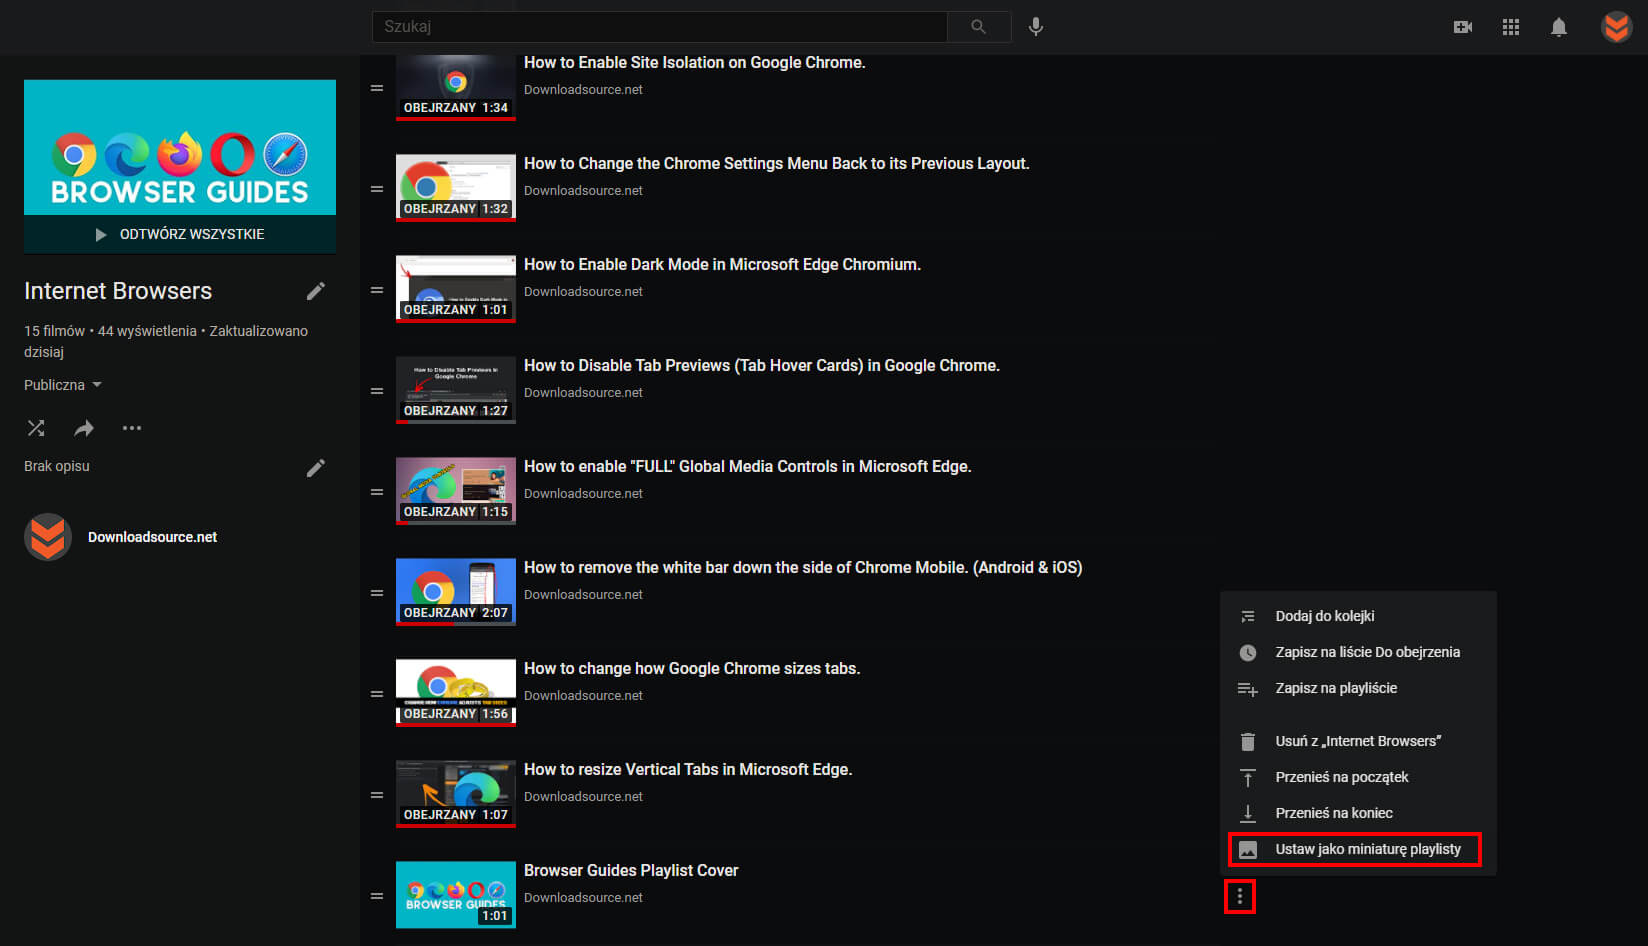Image resolution: width=1648 pixels, height=946 pixels.
Task: Click thumbnail of Site Isolation video
Action: (456, 88)
